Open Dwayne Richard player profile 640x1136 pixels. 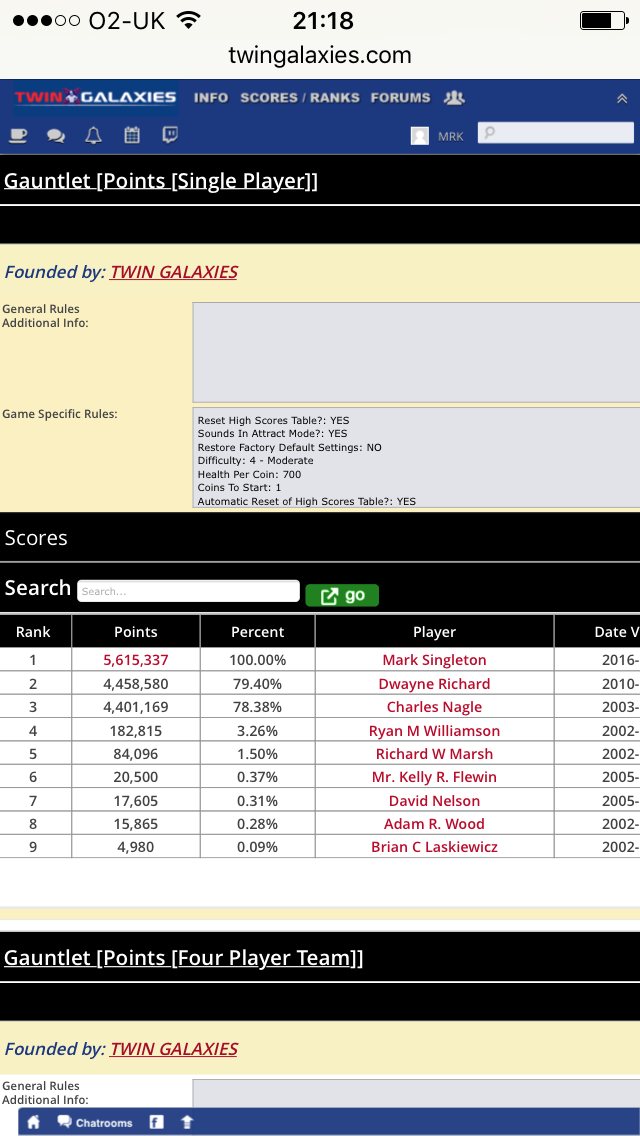[x=434, y=684]
